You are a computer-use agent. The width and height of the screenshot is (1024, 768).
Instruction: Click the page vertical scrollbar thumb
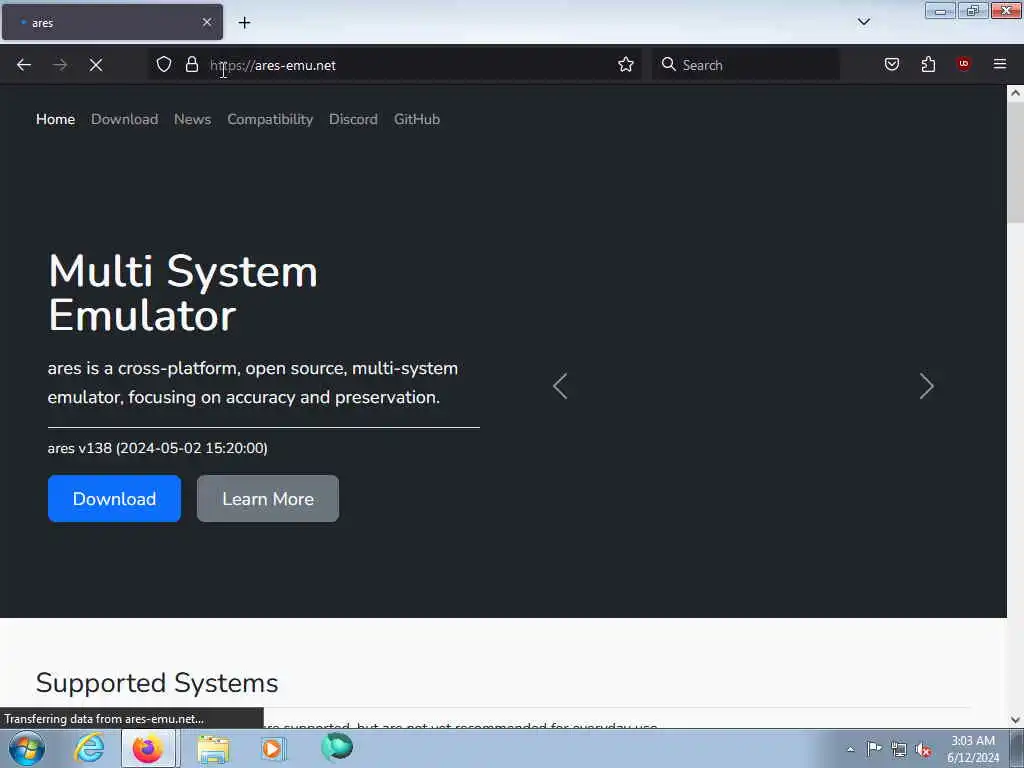1015,162
